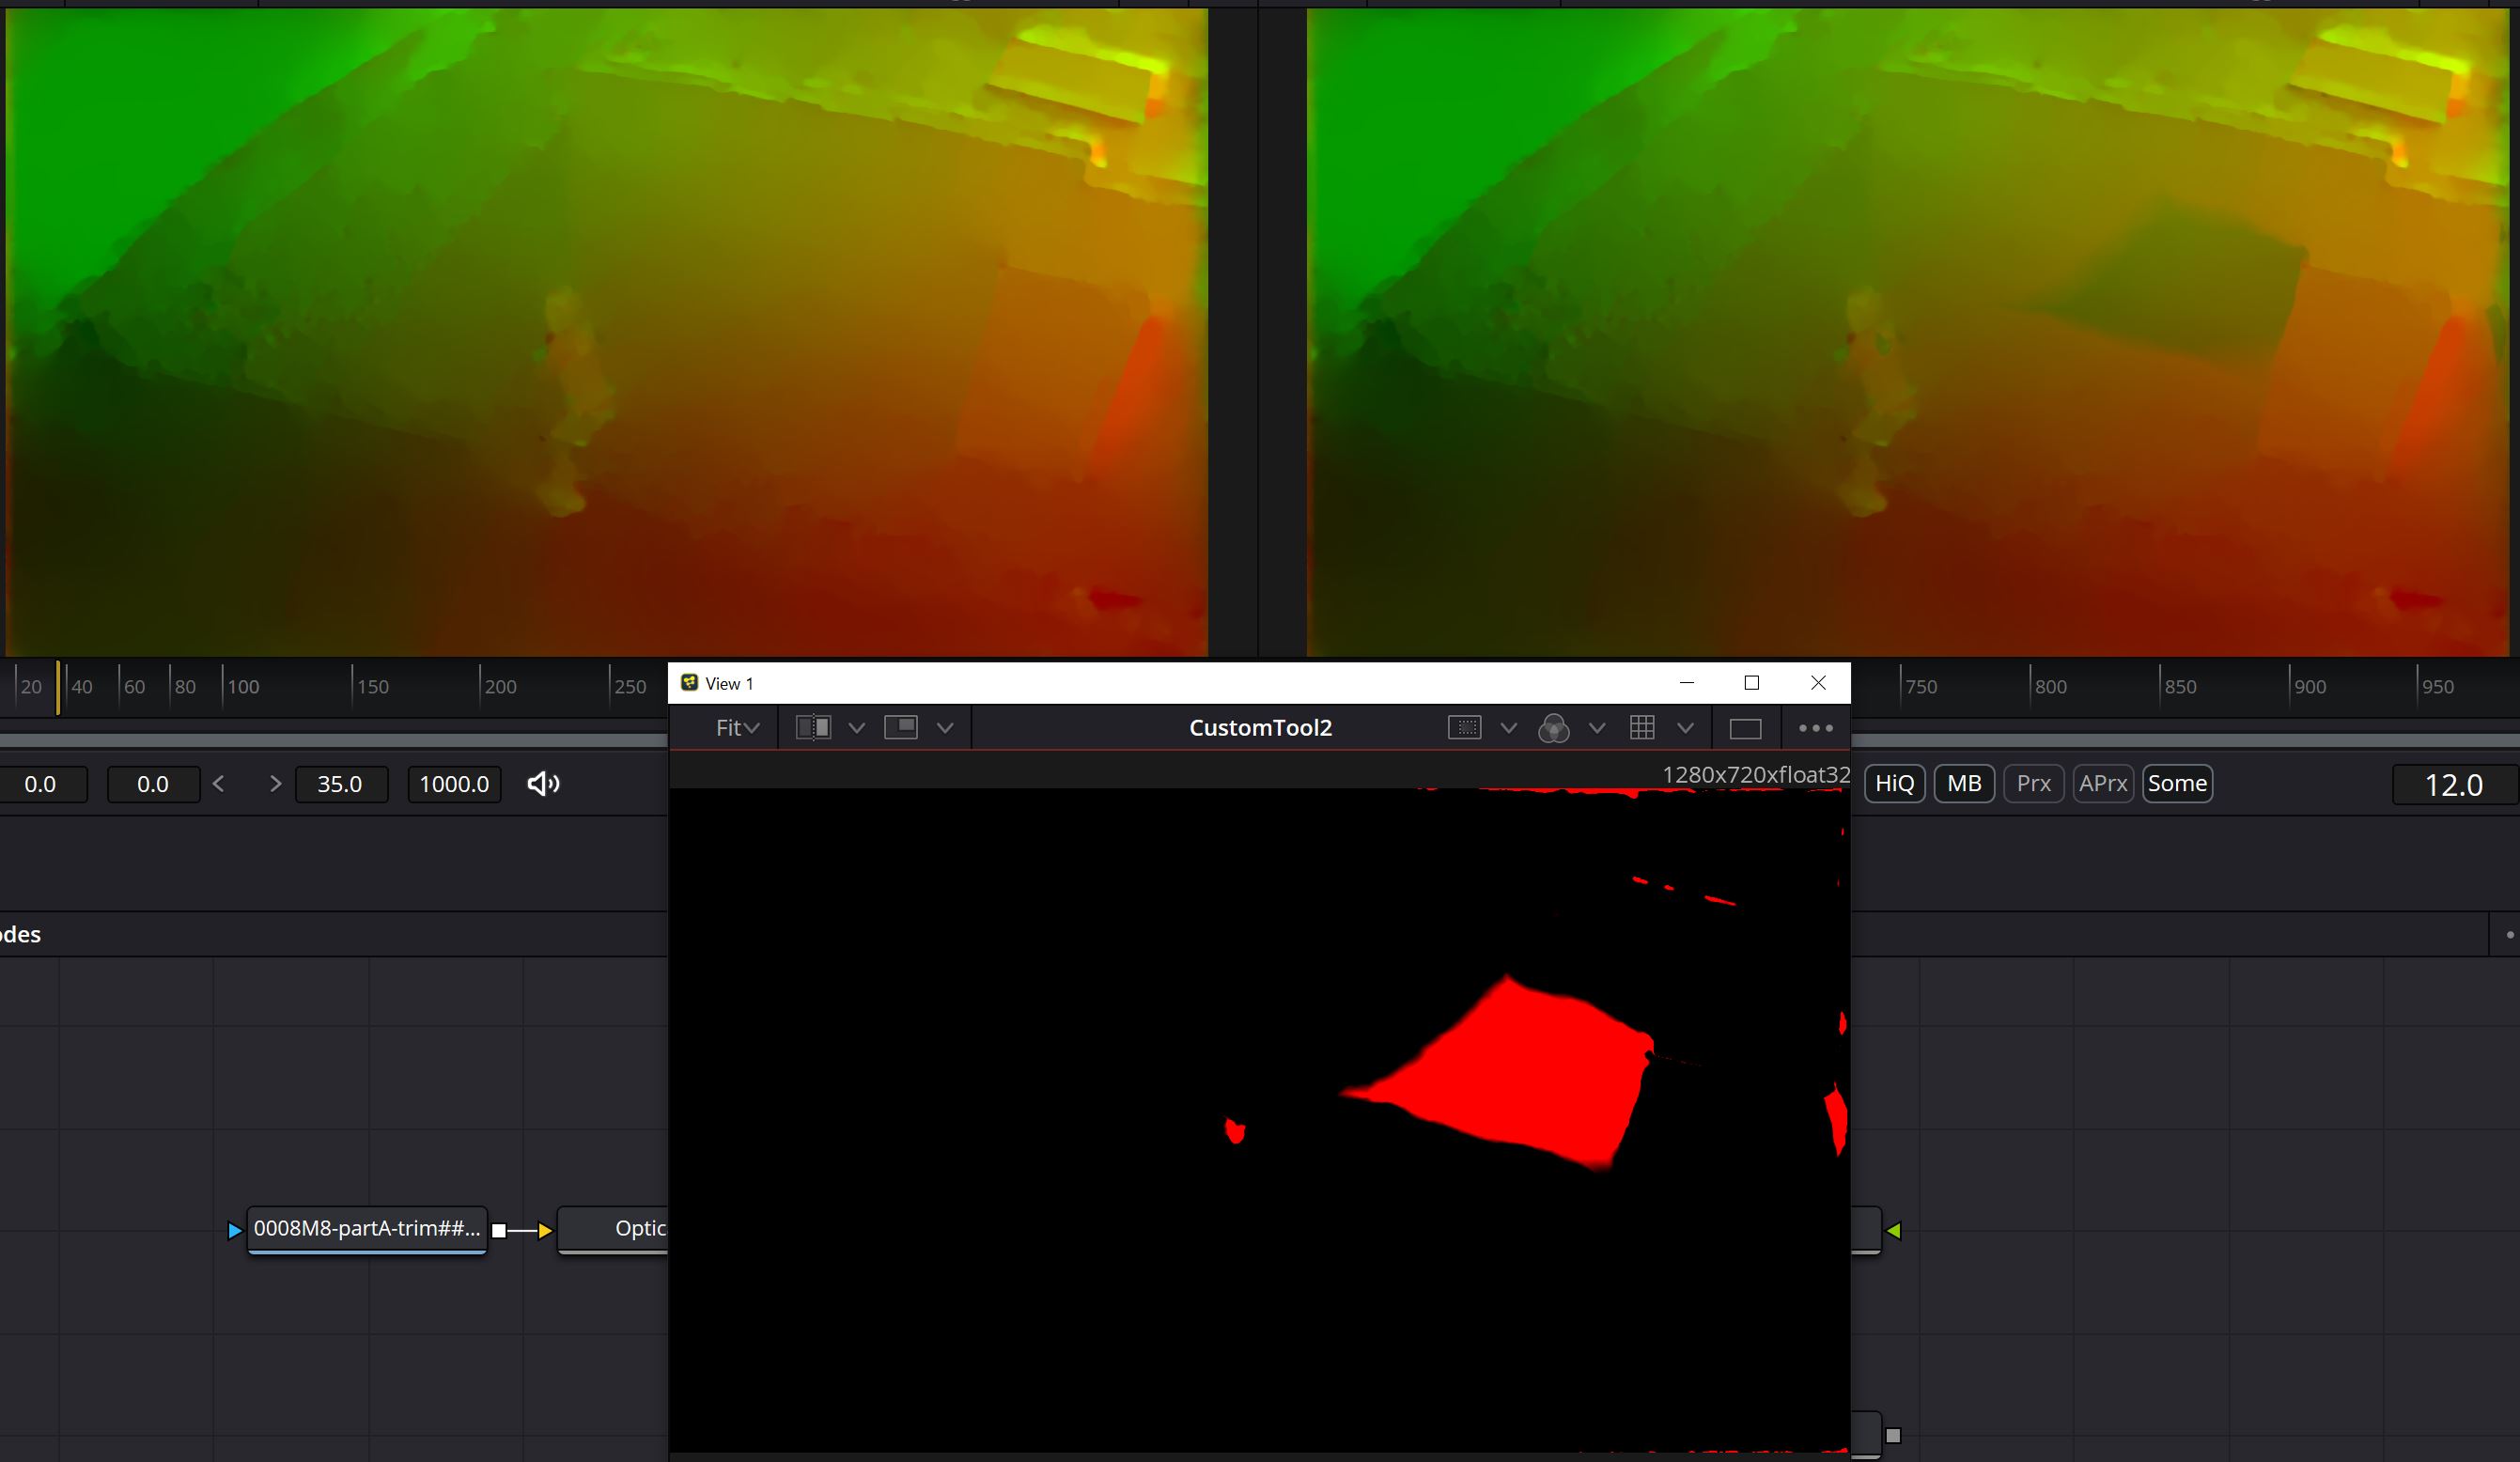Screen dimensions: 2520x1462
Task: Click the grey output square near bottom right node
Action: point(1893,1436)
